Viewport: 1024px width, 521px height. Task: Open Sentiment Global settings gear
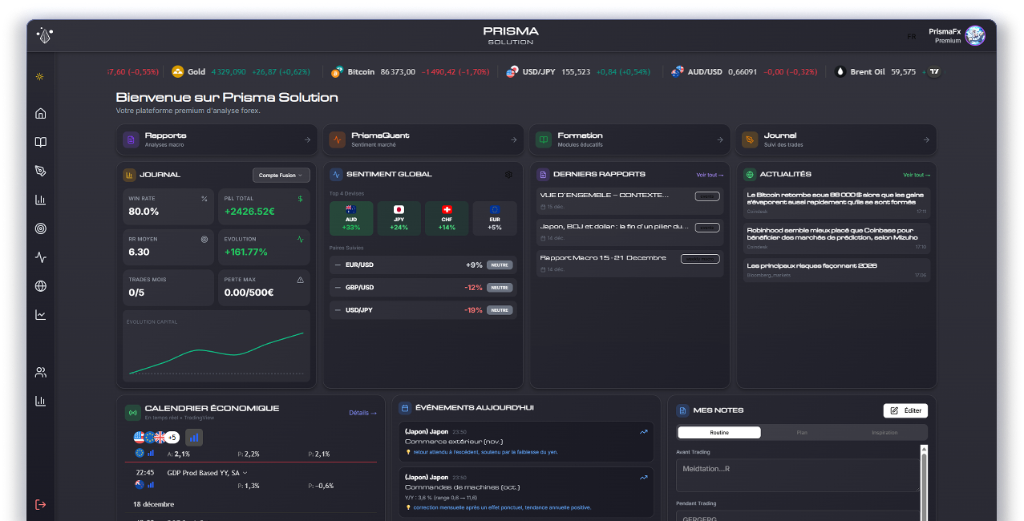pyautogui.click(x=508, y=174)
